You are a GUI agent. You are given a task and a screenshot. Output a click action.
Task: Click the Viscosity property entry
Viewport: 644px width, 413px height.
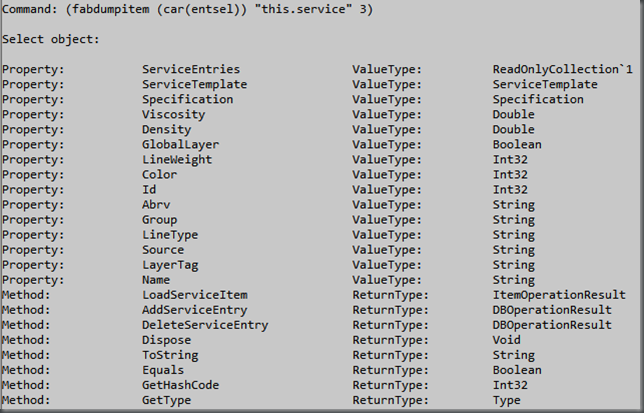coord(173,115)
